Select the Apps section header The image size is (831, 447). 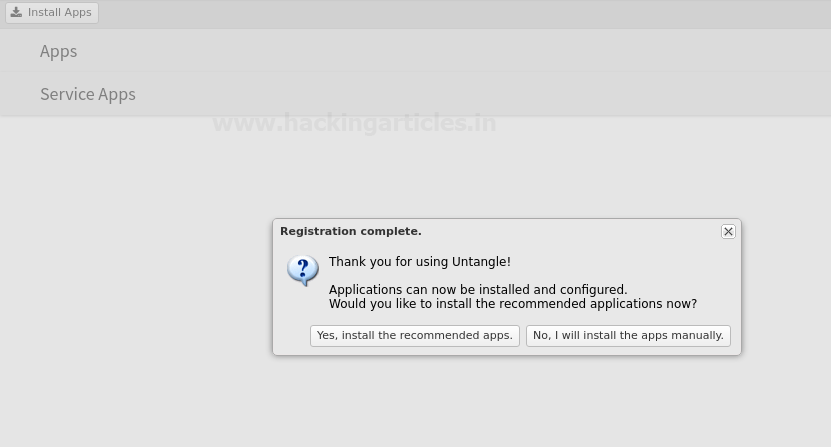[58, 51]
